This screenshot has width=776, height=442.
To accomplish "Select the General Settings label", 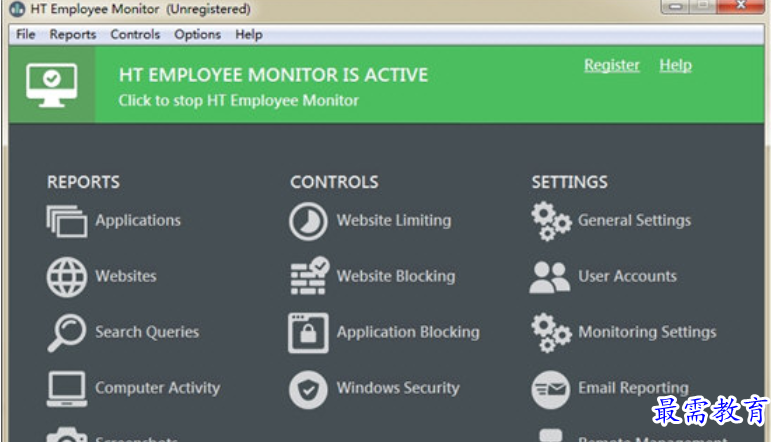I will (x=634, y=221).
